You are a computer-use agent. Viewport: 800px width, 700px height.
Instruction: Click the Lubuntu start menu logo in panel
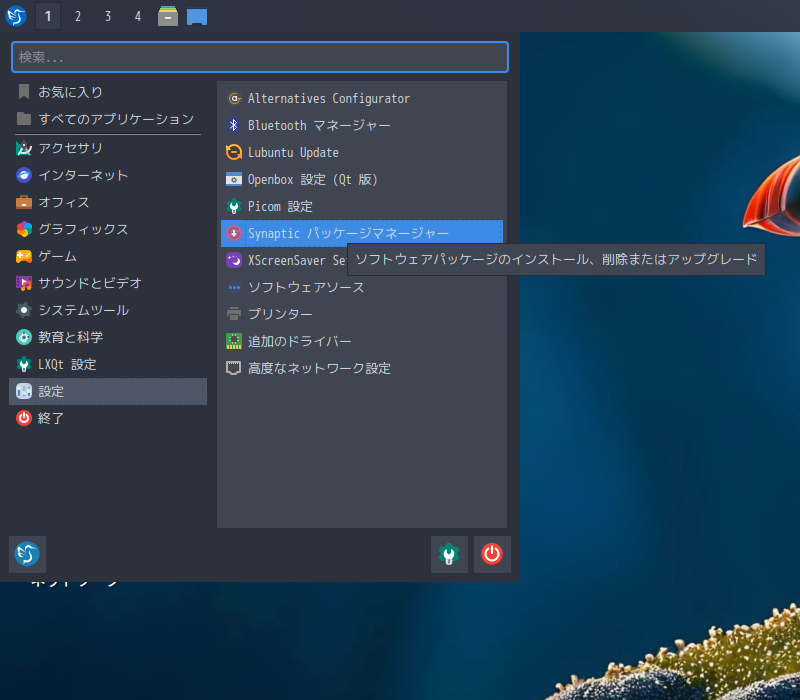click(16, 16)
